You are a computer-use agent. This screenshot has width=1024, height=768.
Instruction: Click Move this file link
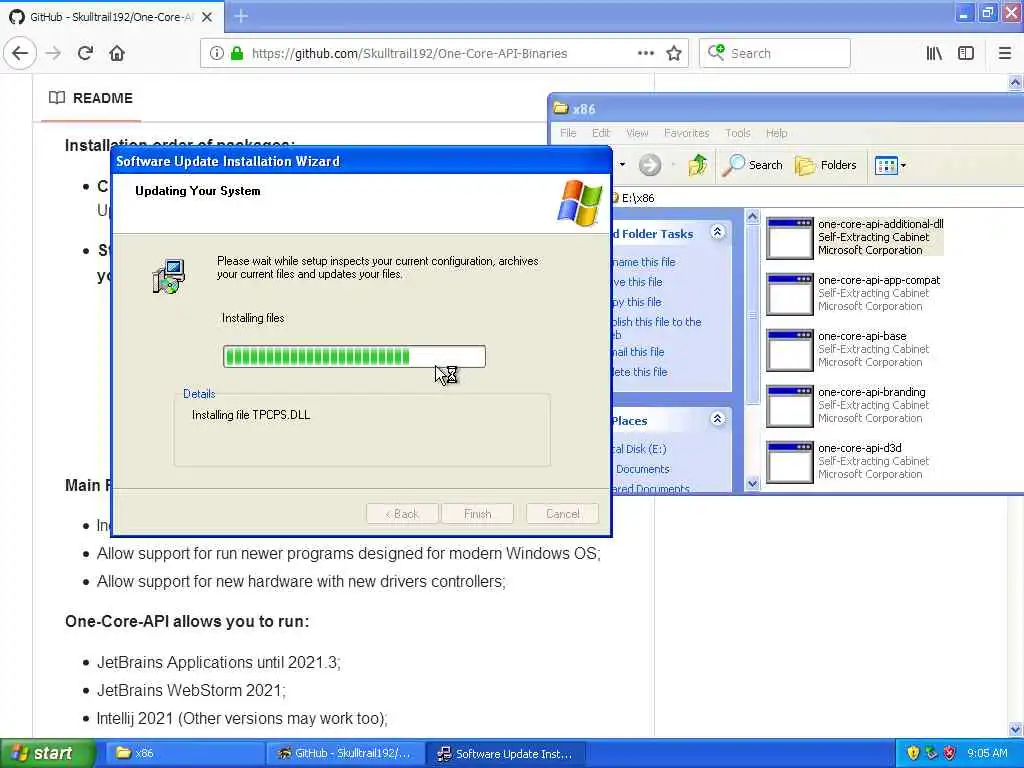(637, 282)
